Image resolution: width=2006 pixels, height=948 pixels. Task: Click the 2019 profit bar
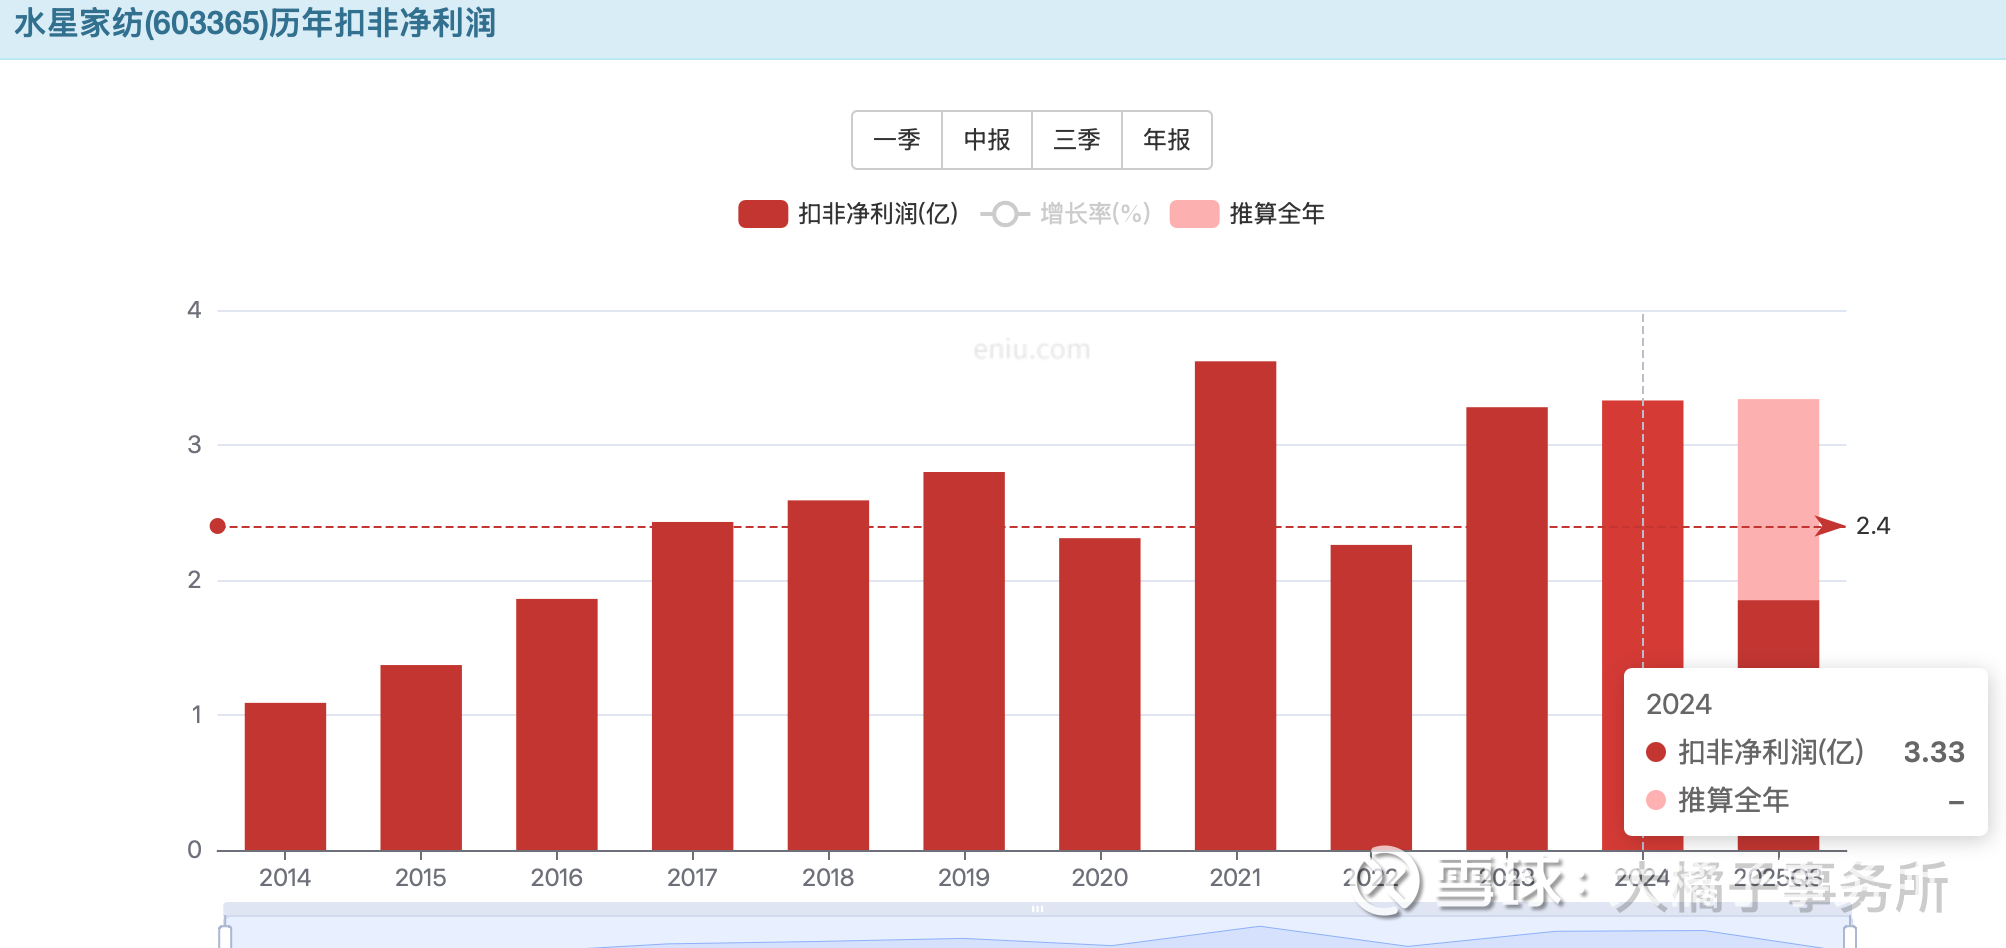[x=964, y=661]
